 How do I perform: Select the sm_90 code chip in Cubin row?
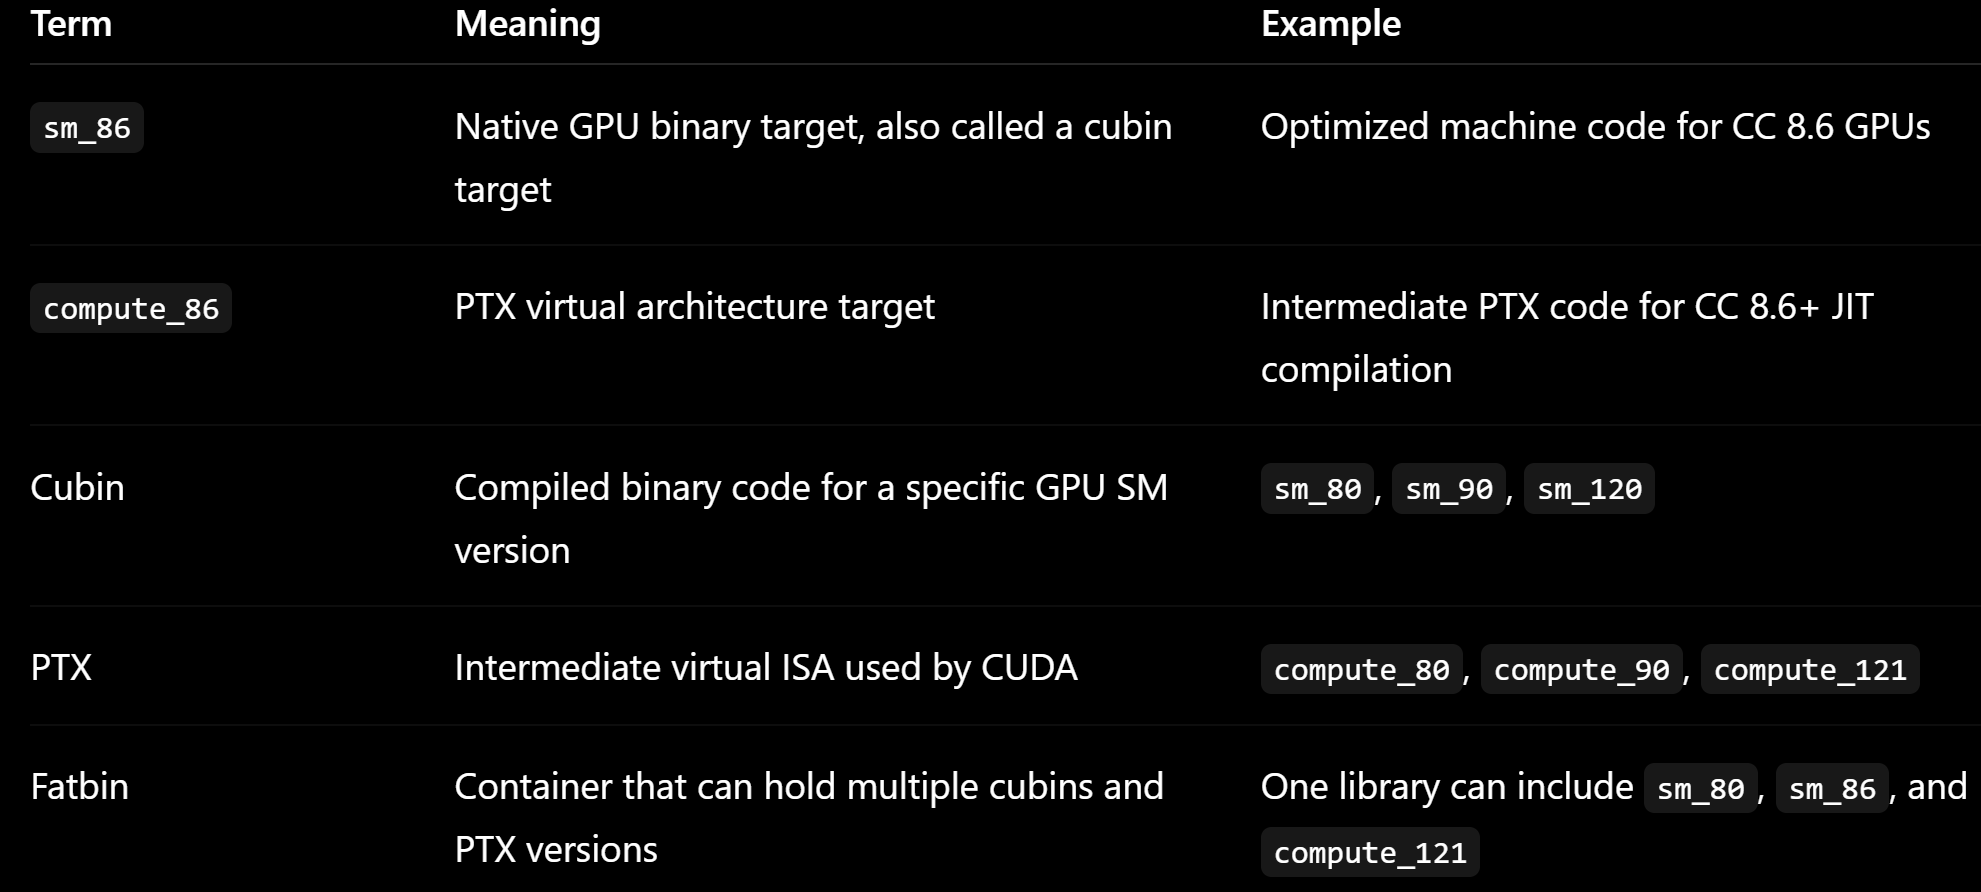[1449, 489]
